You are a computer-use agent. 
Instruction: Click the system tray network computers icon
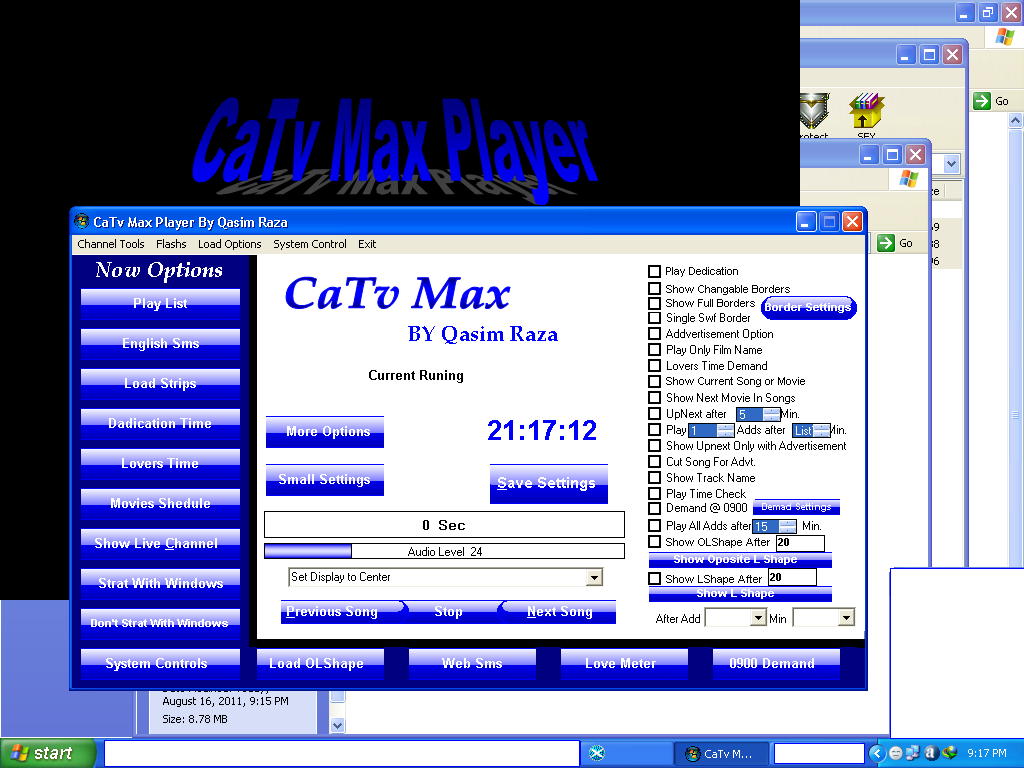913,753
